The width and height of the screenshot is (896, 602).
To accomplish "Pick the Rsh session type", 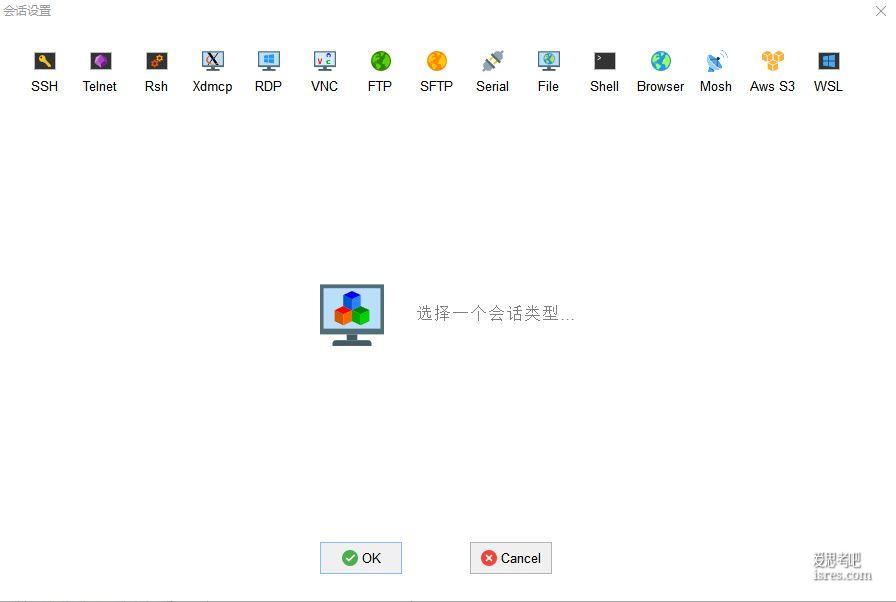I will pyautogui.click(x=157, y=61).
